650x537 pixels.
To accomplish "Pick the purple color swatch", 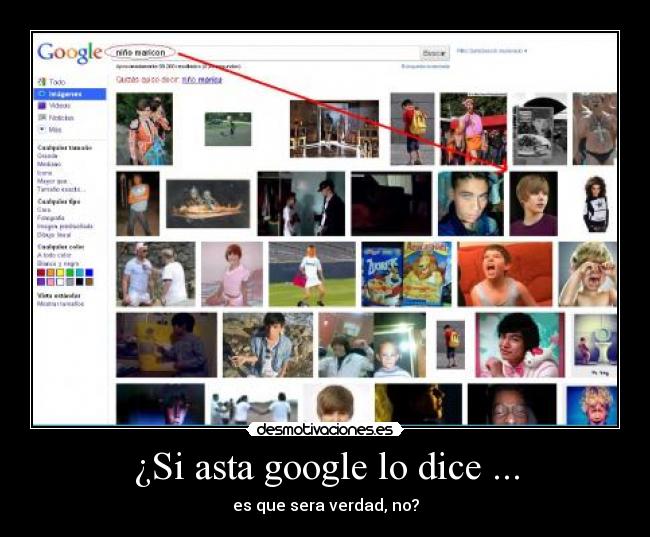I will (x=41, y=282).
